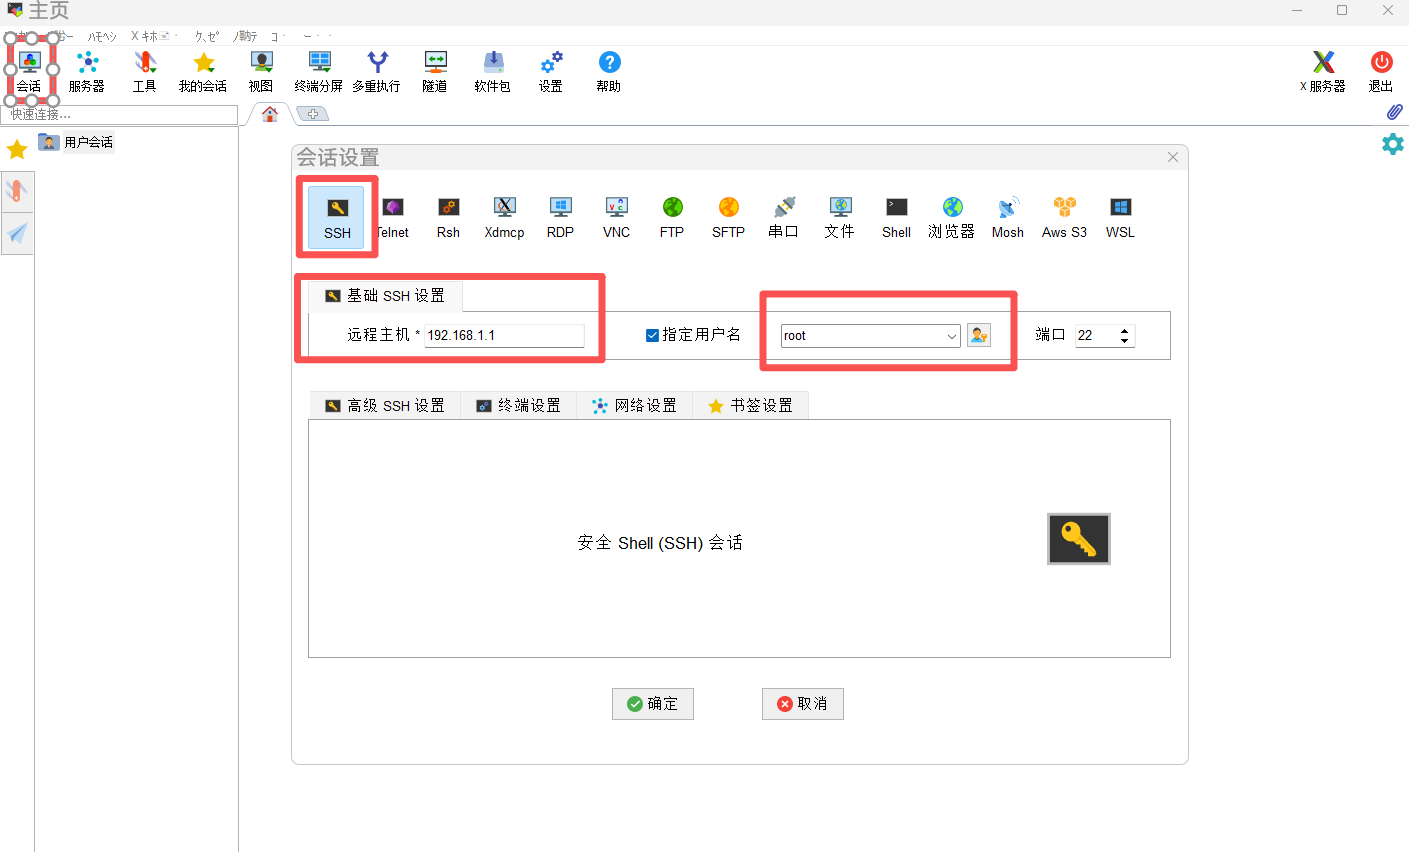Expand the username dropdown showing root
1409x852 pixels.
951,336
